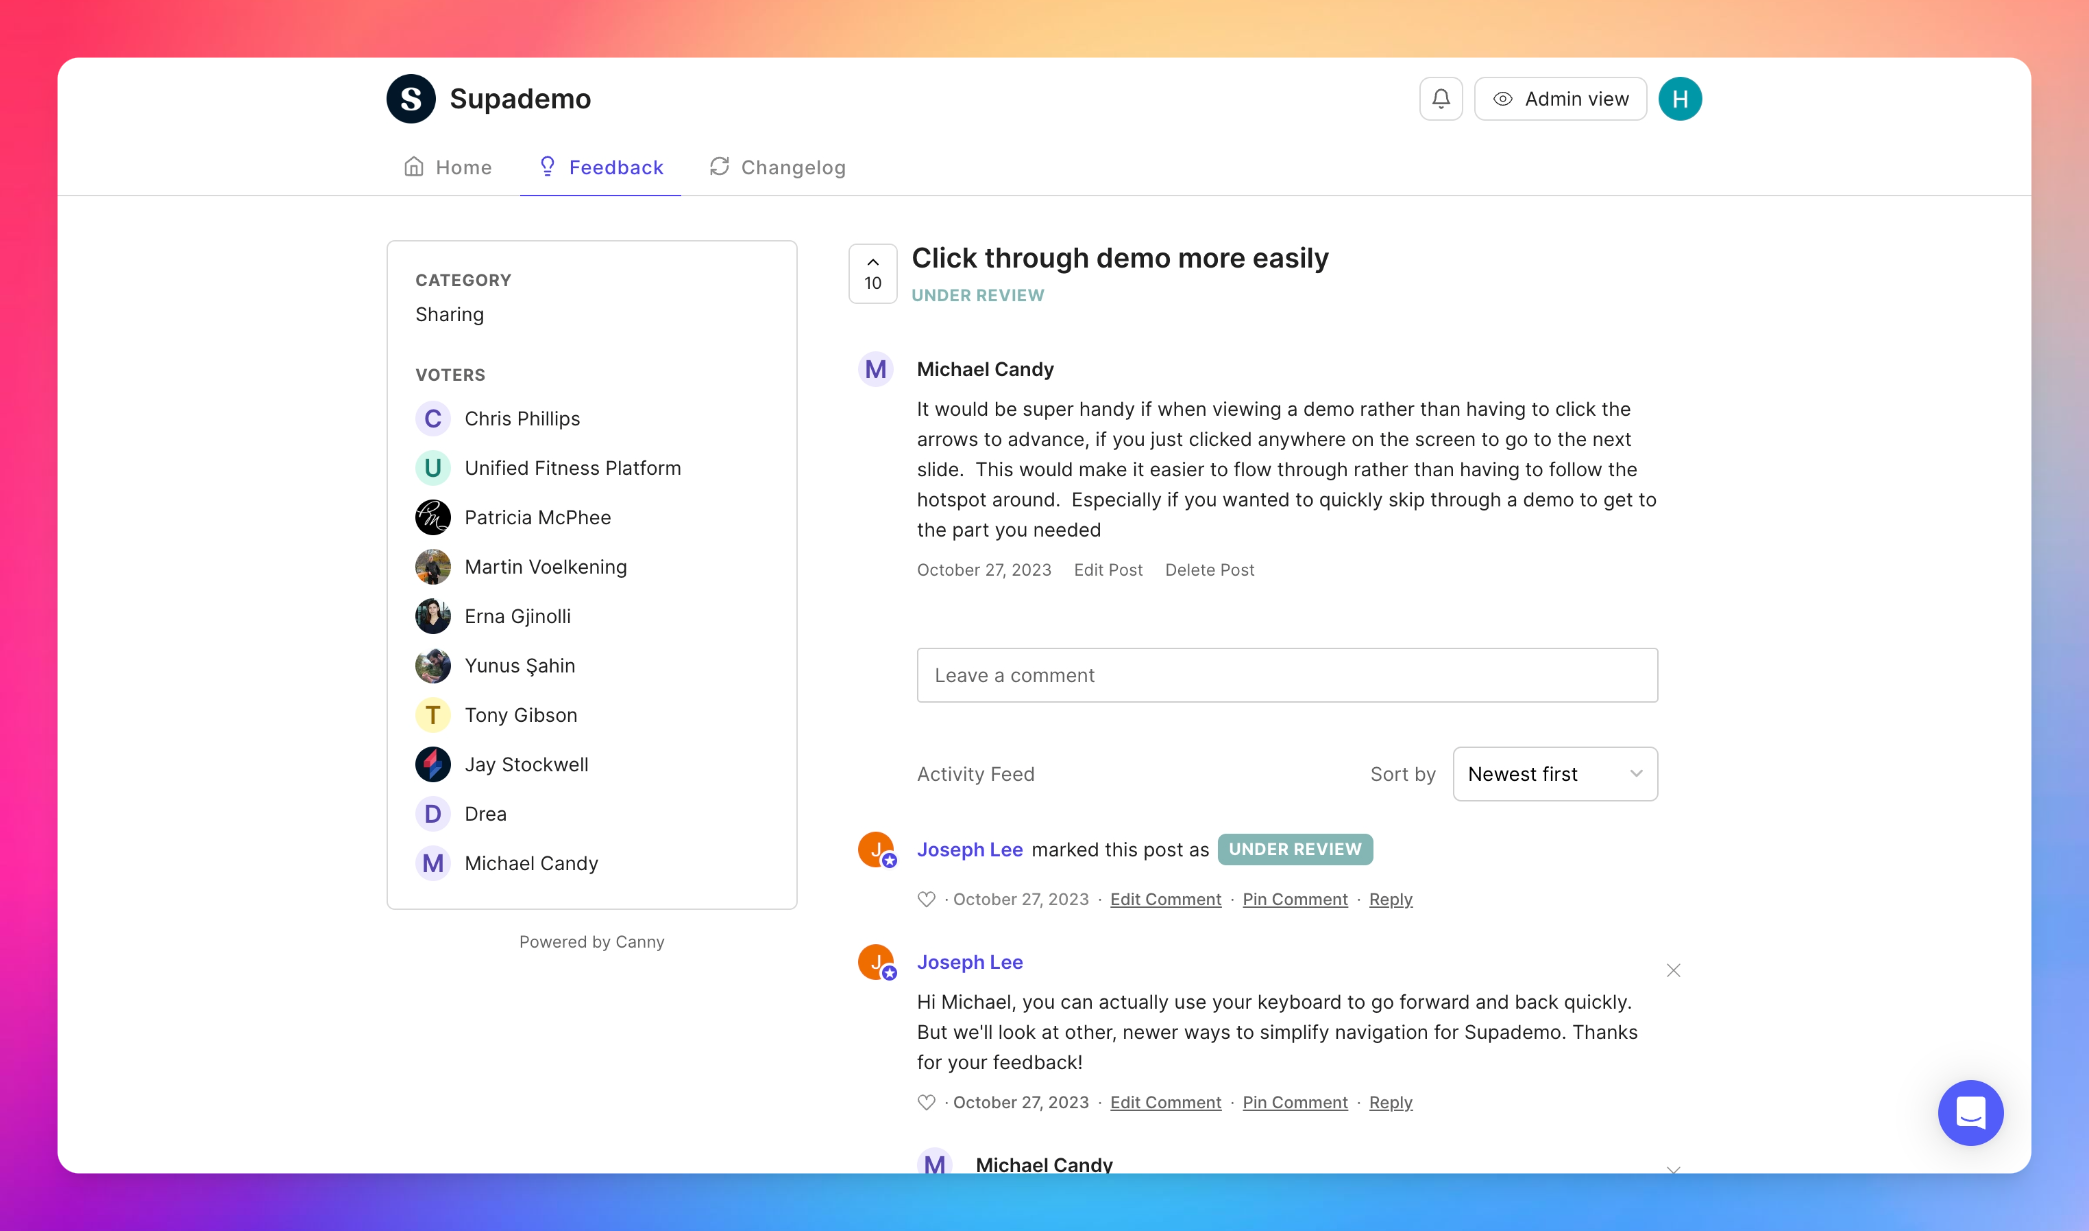Click Yunus Şahin's avatar photo
The width and height of the screenshot is (2089, 1231).
tap(433, 666)
